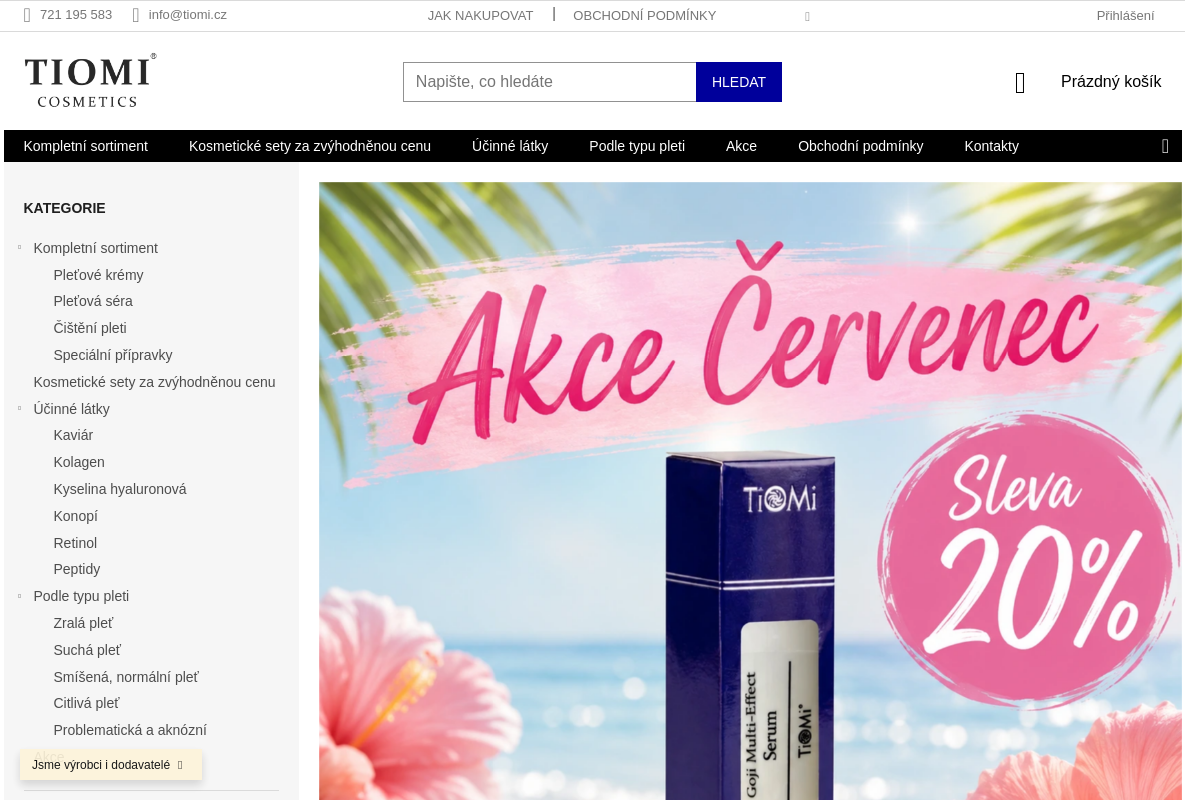
Task: Click the envelope icon beside info@tiomi.cz
Action: coord(136,15)
